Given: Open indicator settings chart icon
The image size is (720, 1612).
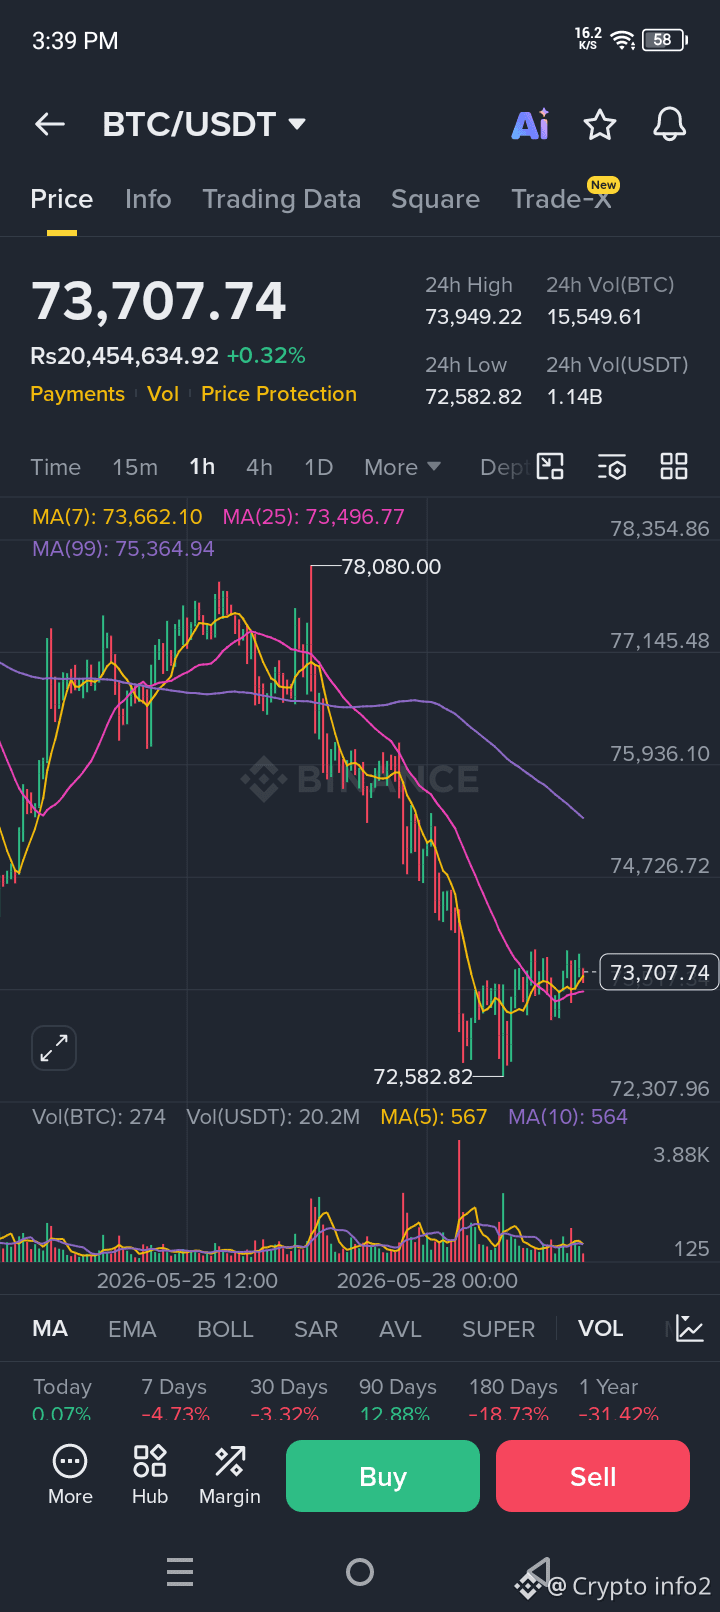Looking at the screenshot, I should pos(690,1328).
